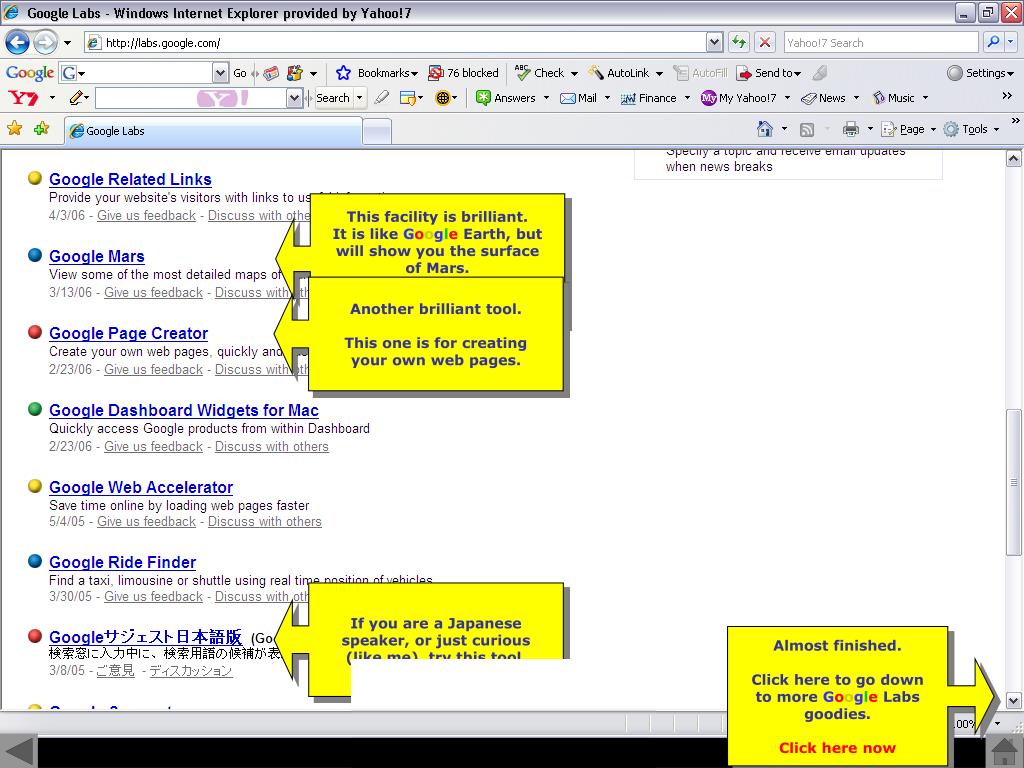The width and height of the screenshot is (1024, 768).
Task: Open the Bookmarks menu on Google toolbar
Action: [x=387, y=72]
